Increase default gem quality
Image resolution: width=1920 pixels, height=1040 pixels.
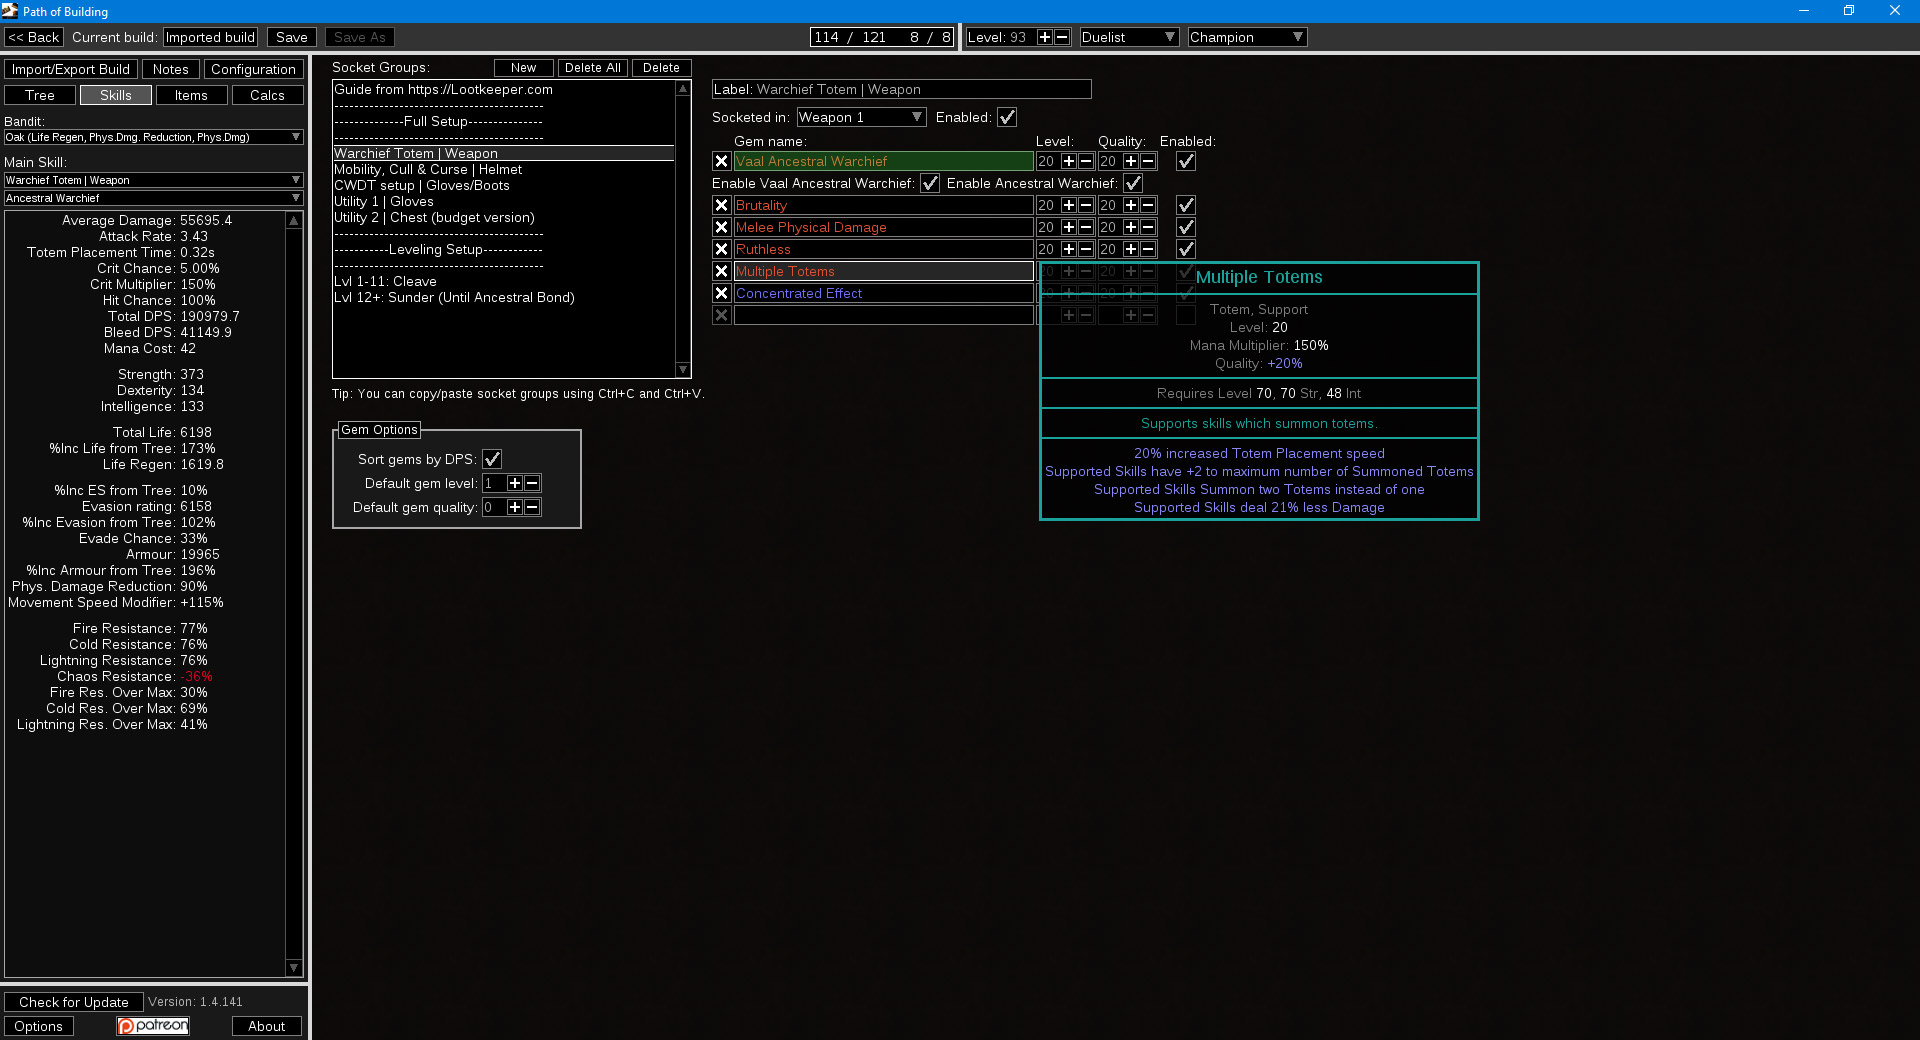coord(515,507)
